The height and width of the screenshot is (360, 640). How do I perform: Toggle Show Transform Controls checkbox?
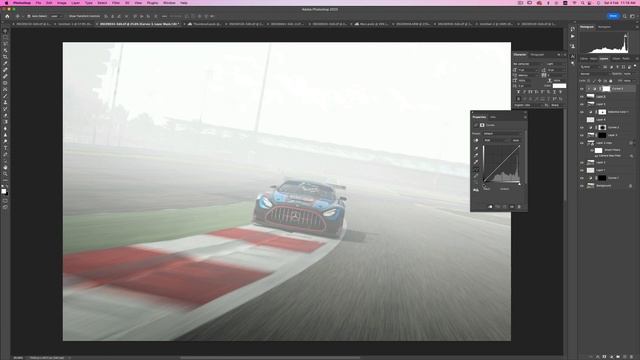tap(67, 16)
